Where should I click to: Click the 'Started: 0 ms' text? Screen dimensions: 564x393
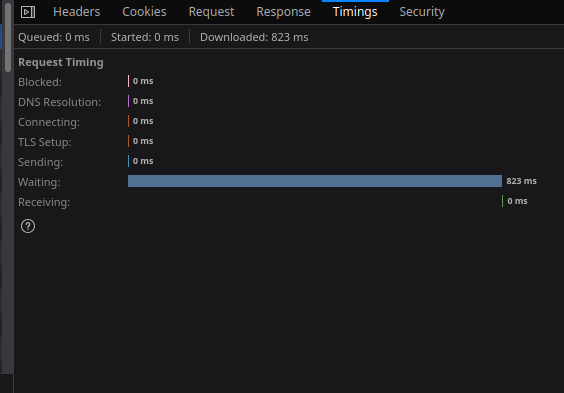pos(145,37)
